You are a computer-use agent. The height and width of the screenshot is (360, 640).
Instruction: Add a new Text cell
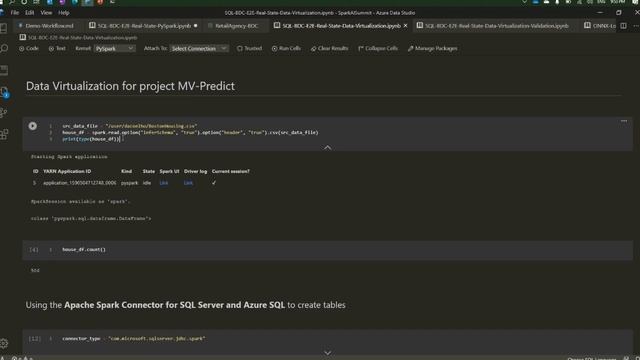(57, 48)
